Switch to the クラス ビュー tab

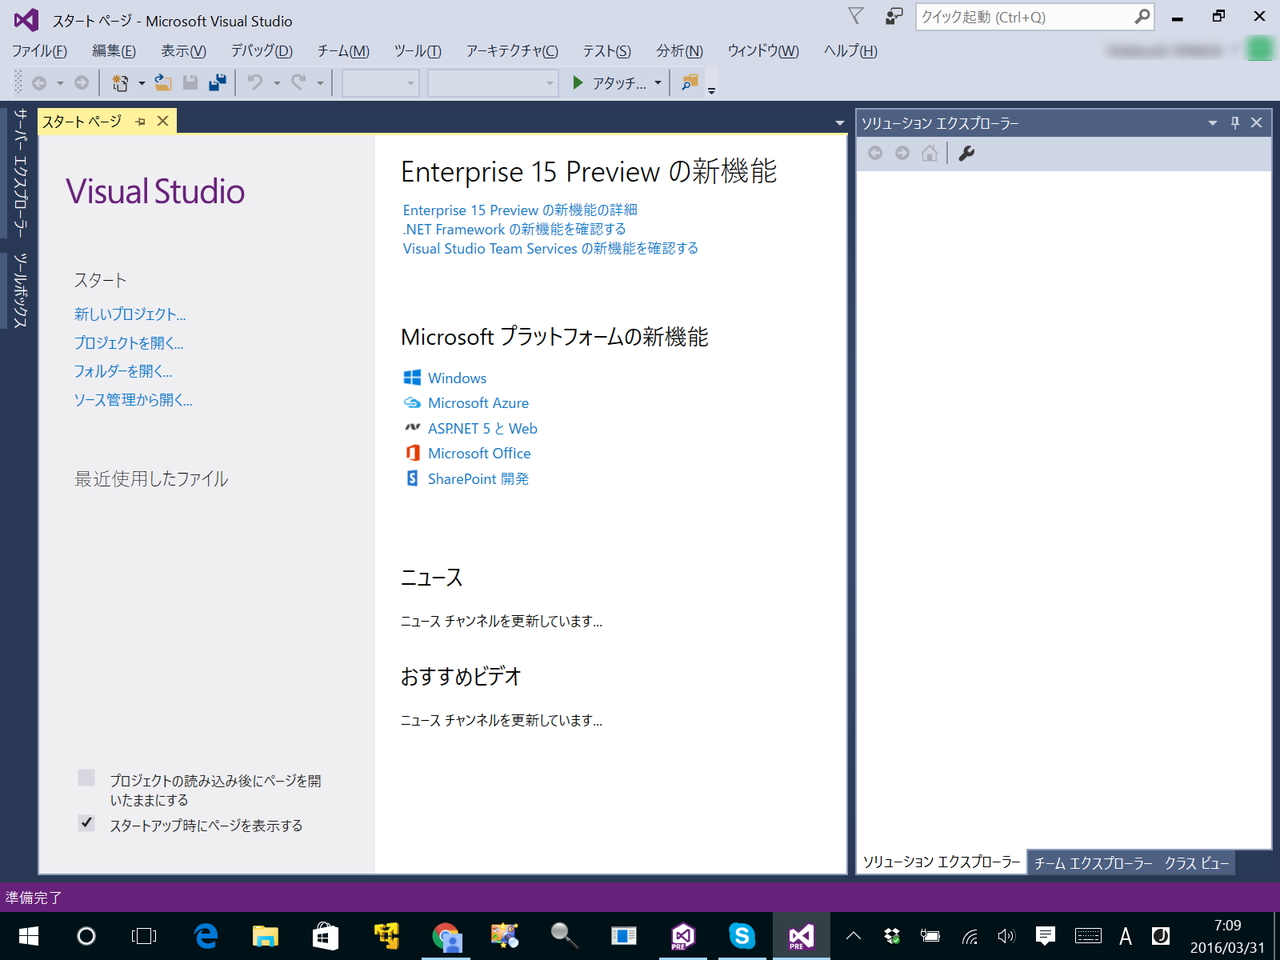1196,862
